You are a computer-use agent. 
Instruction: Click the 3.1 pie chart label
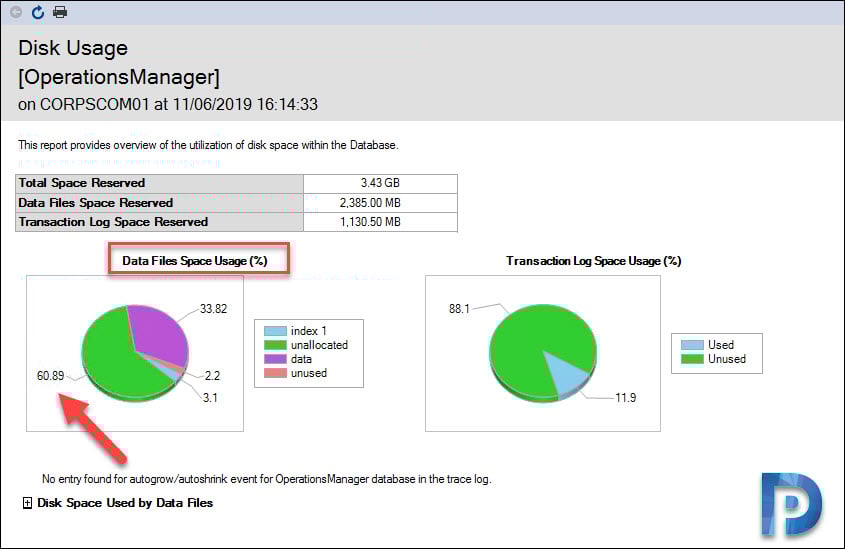210,398
